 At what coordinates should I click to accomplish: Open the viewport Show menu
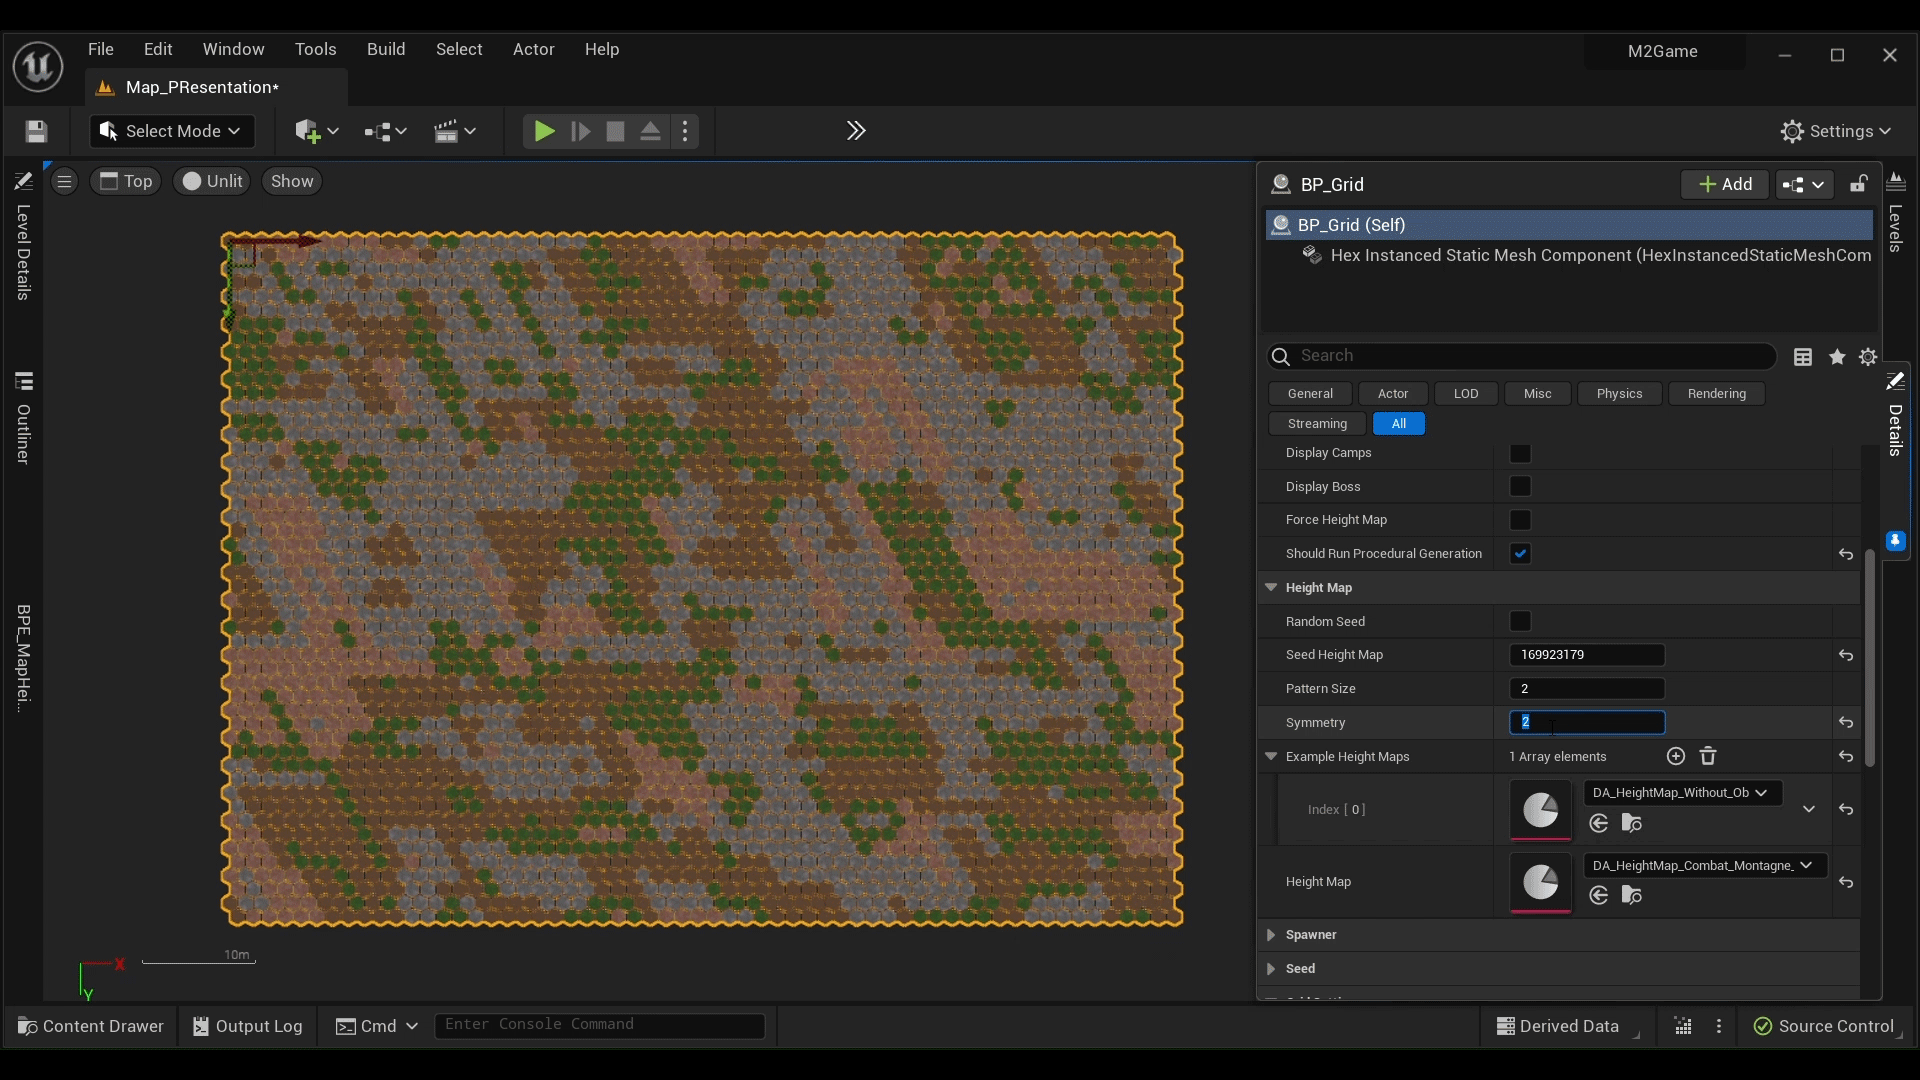pos(292,181)
